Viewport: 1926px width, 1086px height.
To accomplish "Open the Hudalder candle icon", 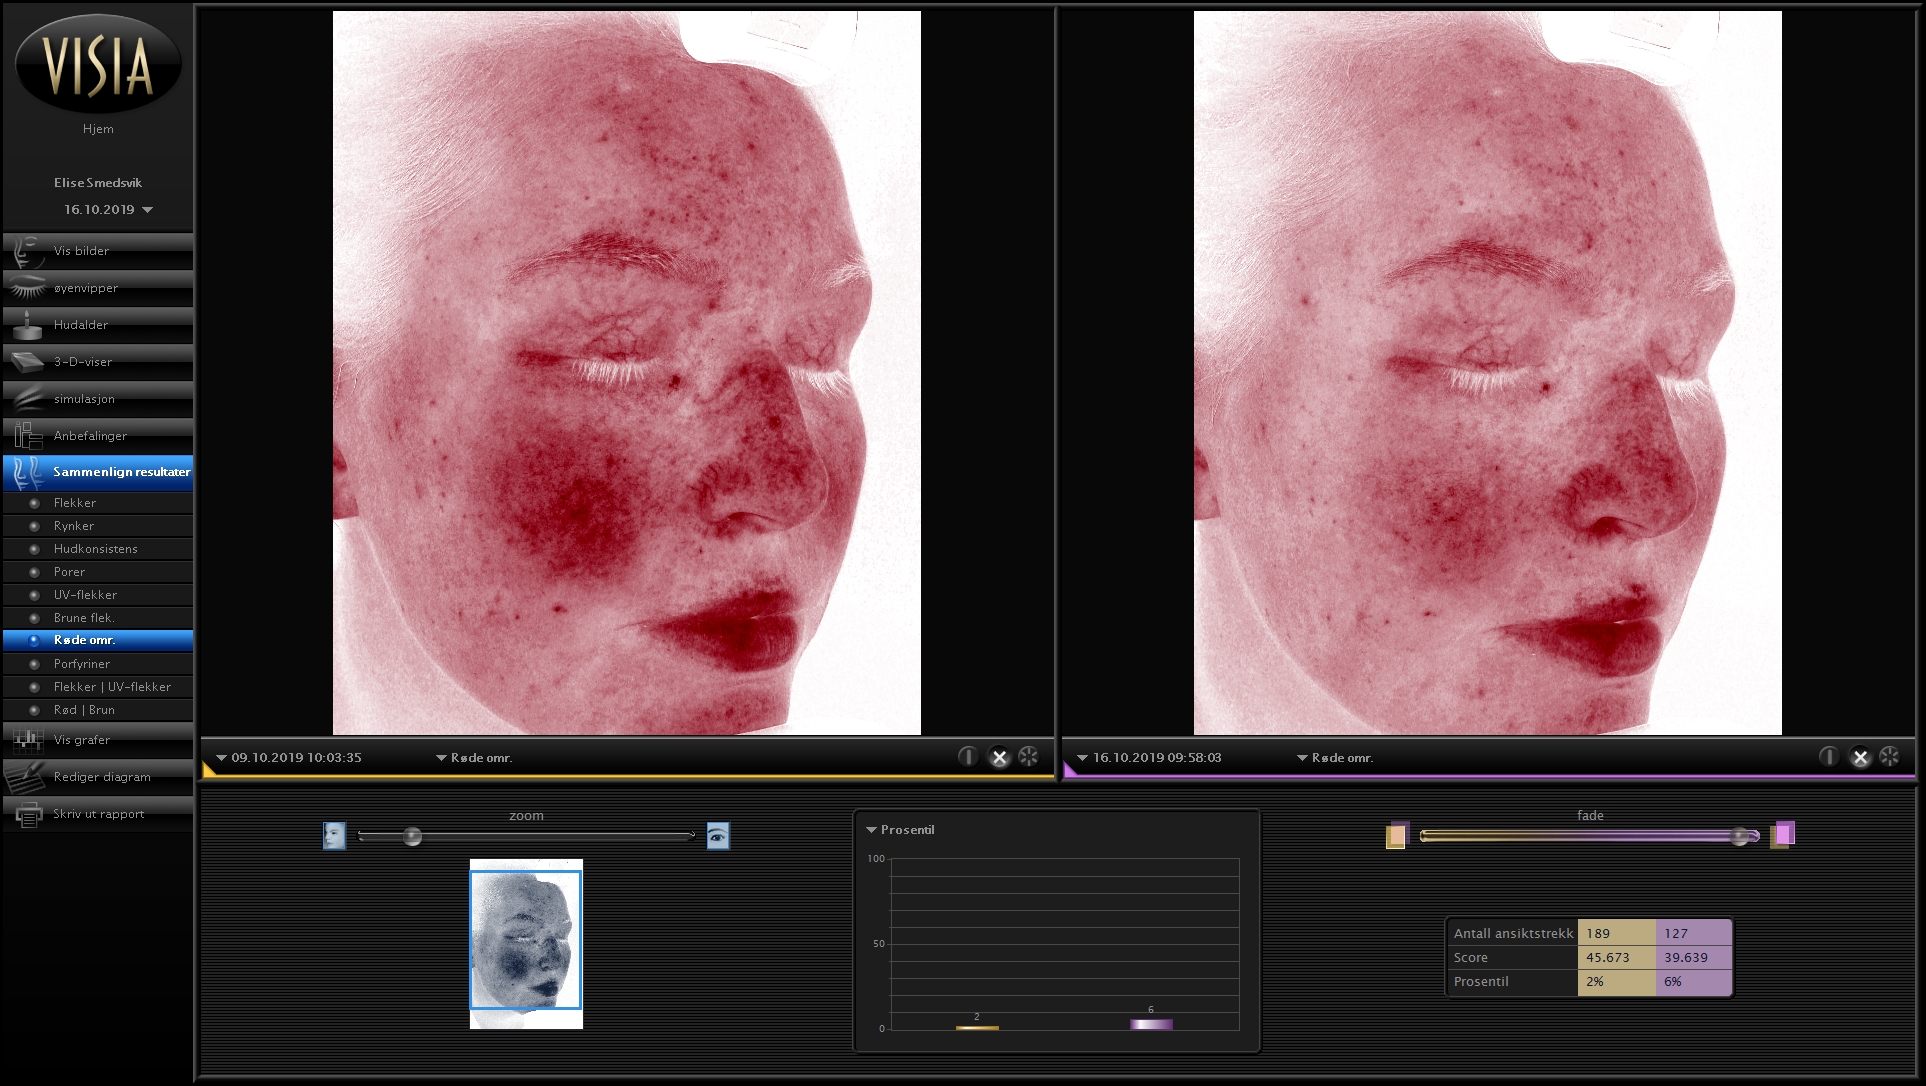I will (x=28, y=325).
